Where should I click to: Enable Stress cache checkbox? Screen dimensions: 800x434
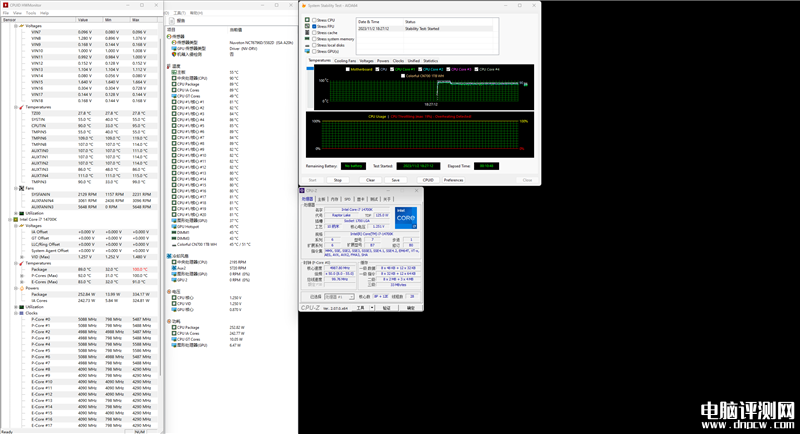(314, 32)
